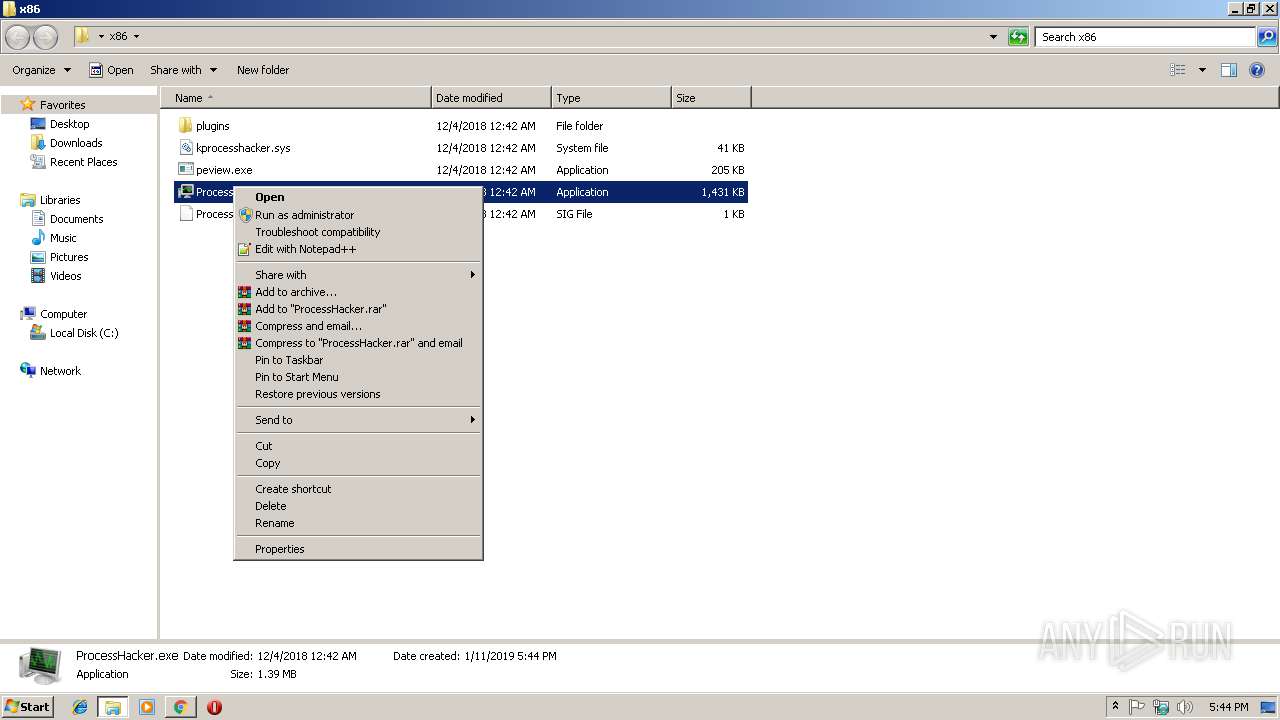1280x720 pixels.
Task: Choose Compress to "ProcessHacker.rar" and email
Action: [x=358, y=343]
